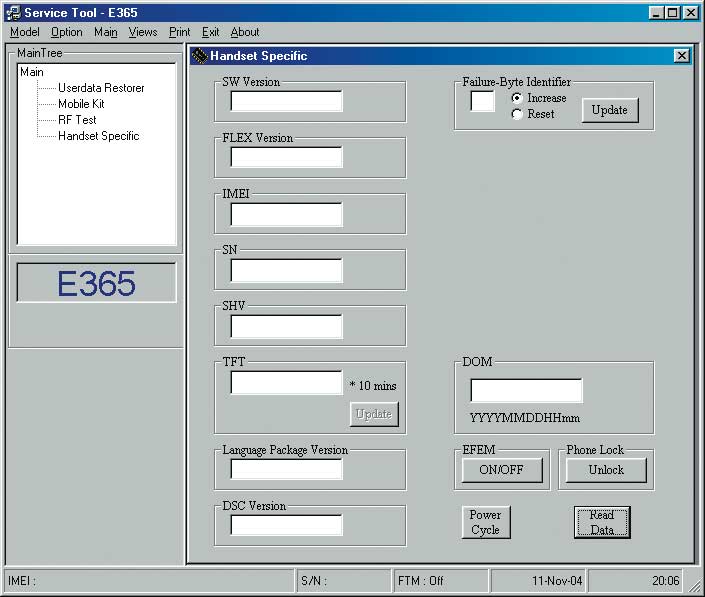The image size is (705, 597).
Task: Open the Print menu
Action: click(179, 32)
